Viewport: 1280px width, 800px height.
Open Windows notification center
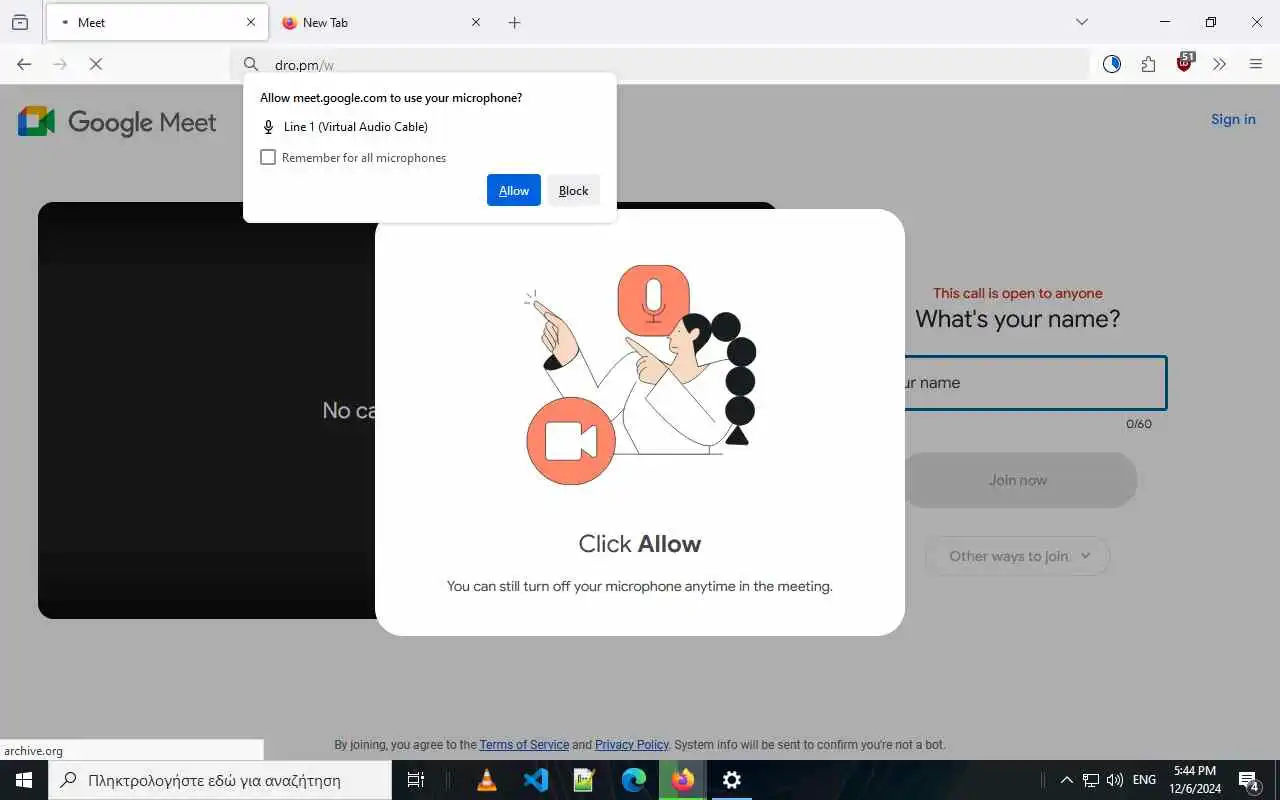1249,780
